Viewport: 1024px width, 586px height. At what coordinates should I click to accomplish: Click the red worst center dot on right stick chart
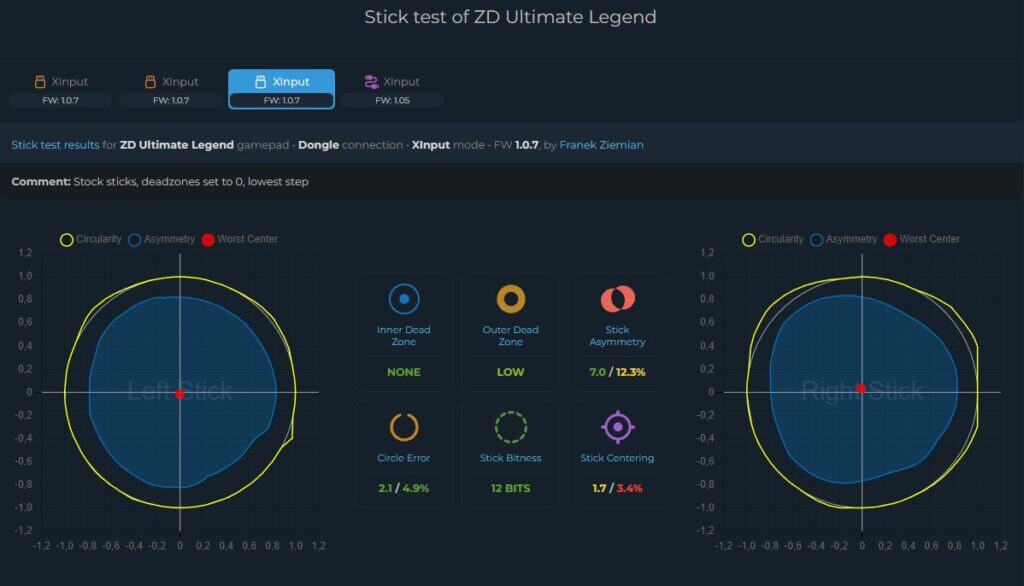[x=861, y=389]
